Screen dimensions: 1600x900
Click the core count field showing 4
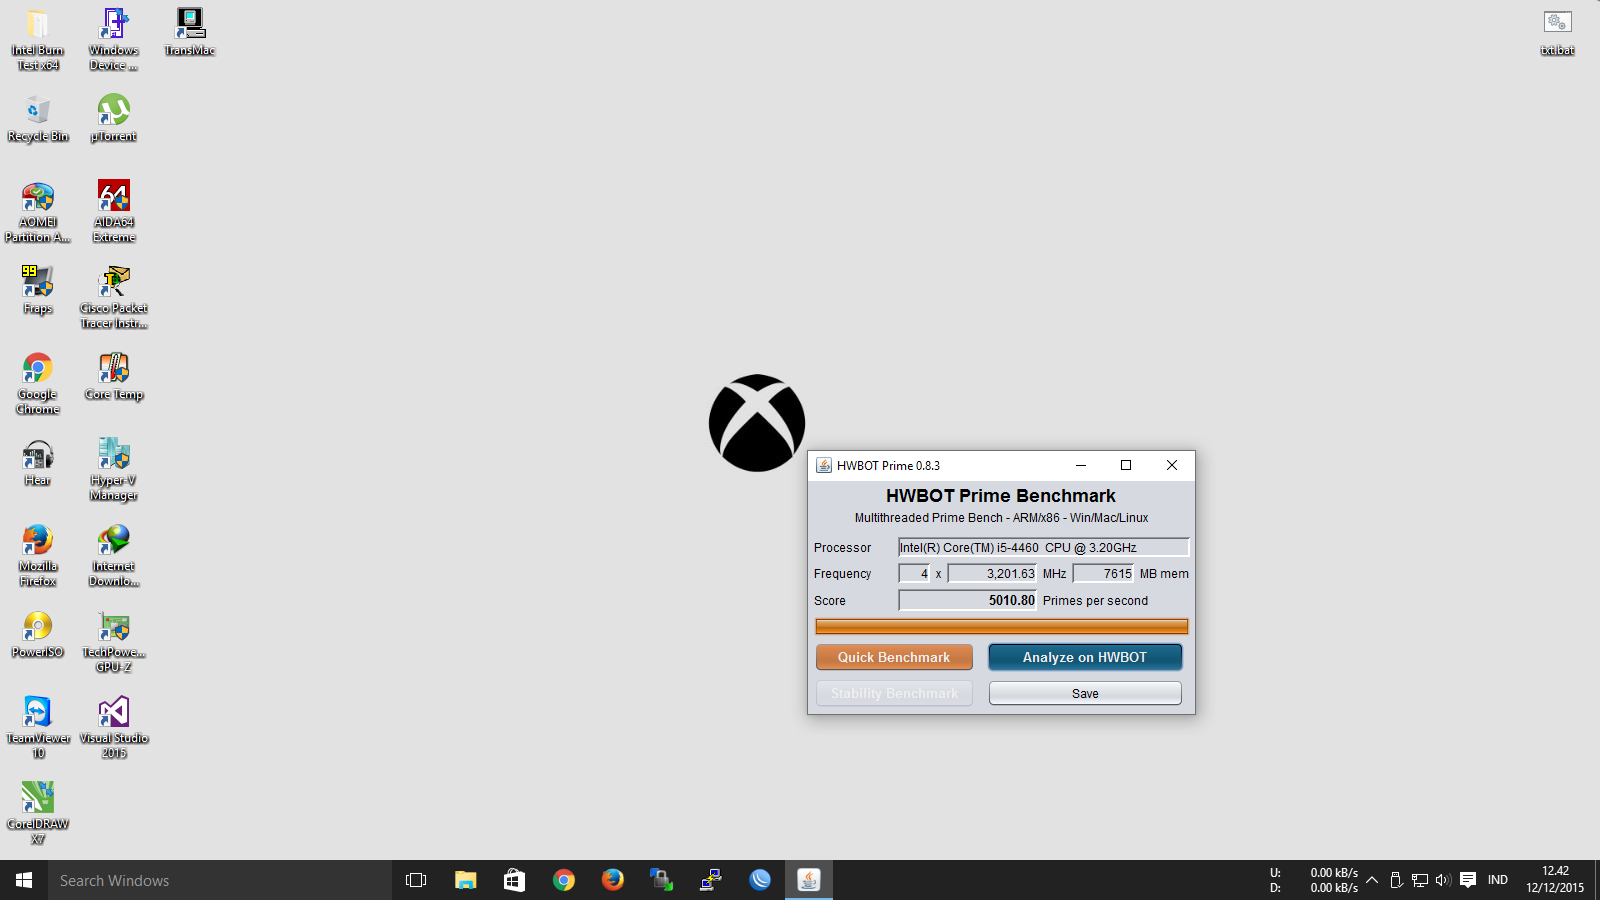(914, 574)
